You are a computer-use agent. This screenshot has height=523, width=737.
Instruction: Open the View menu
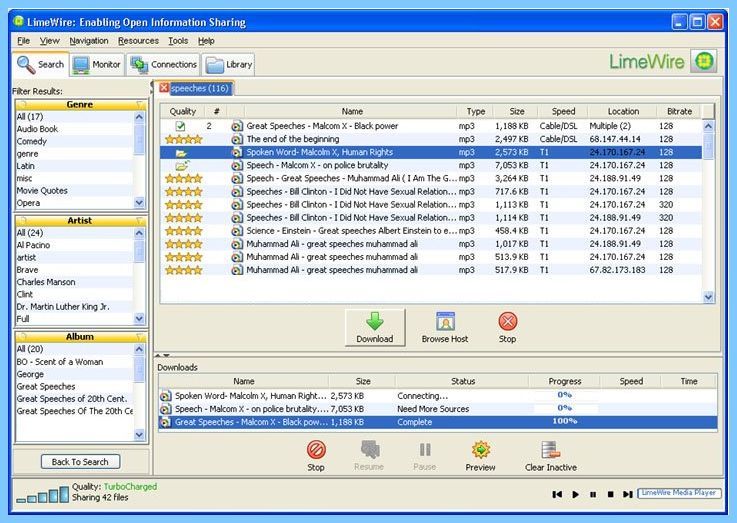49,41
